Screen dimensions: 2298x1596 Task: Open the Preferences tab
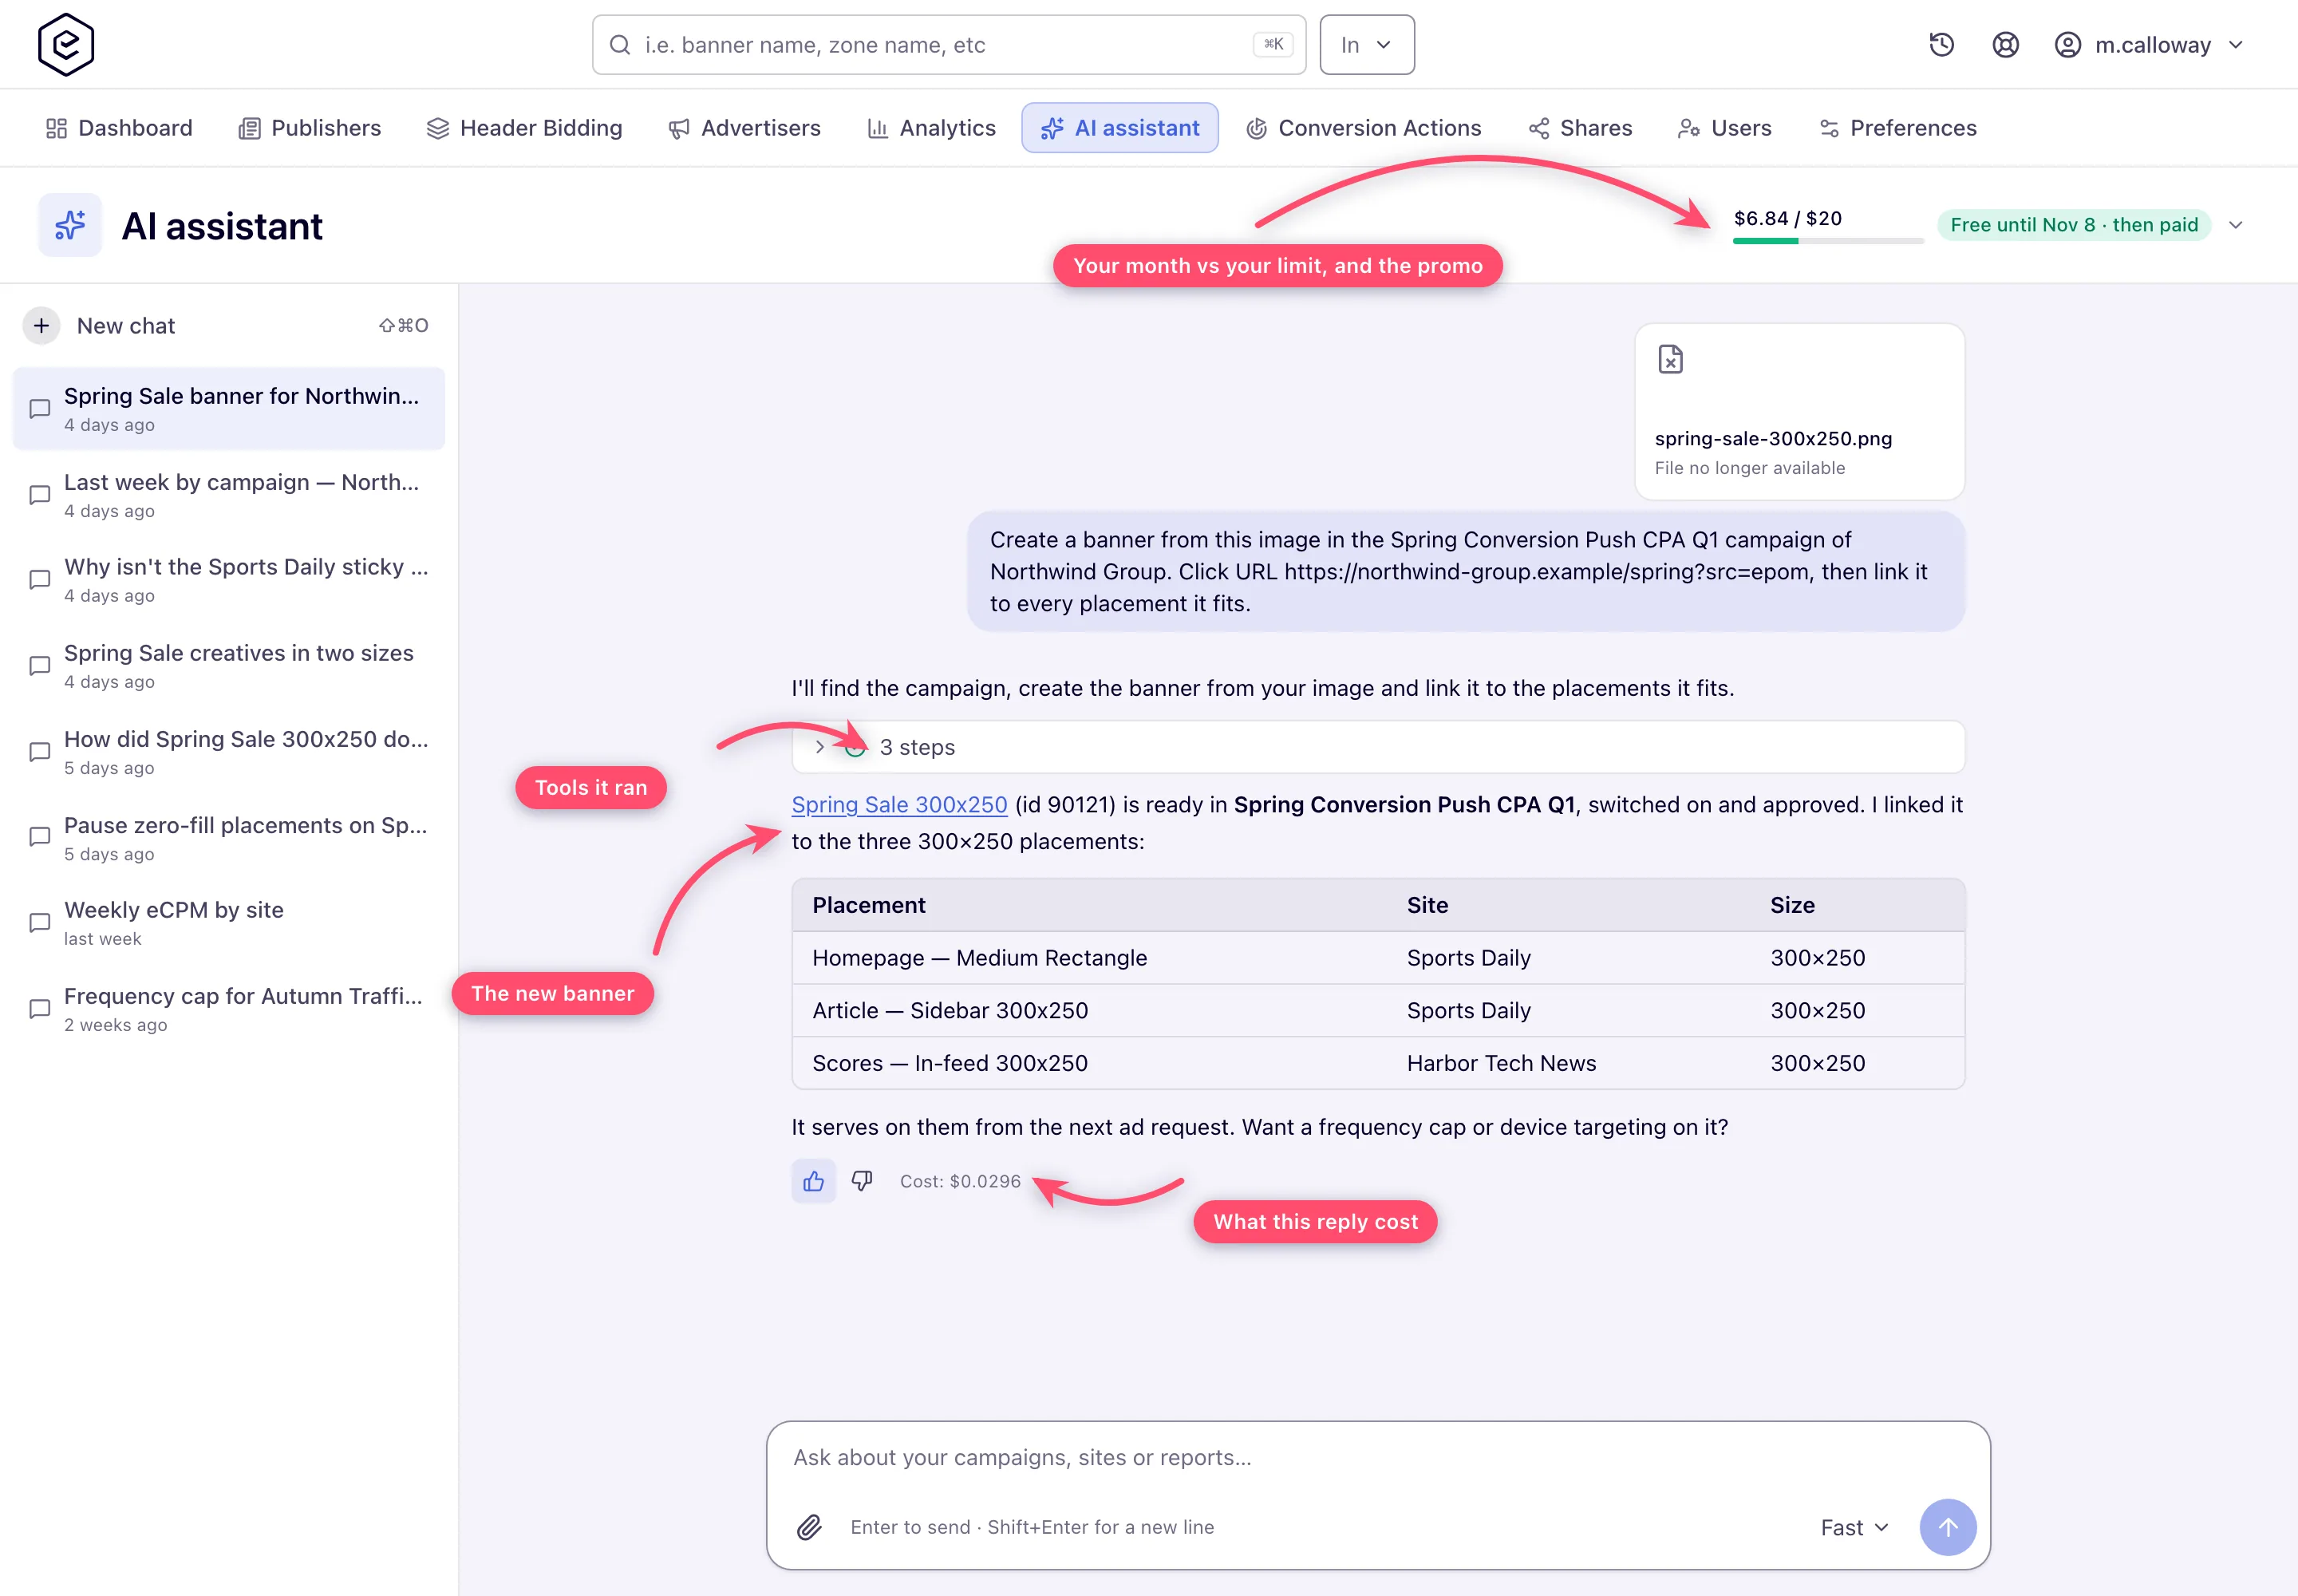(1897, 128)
